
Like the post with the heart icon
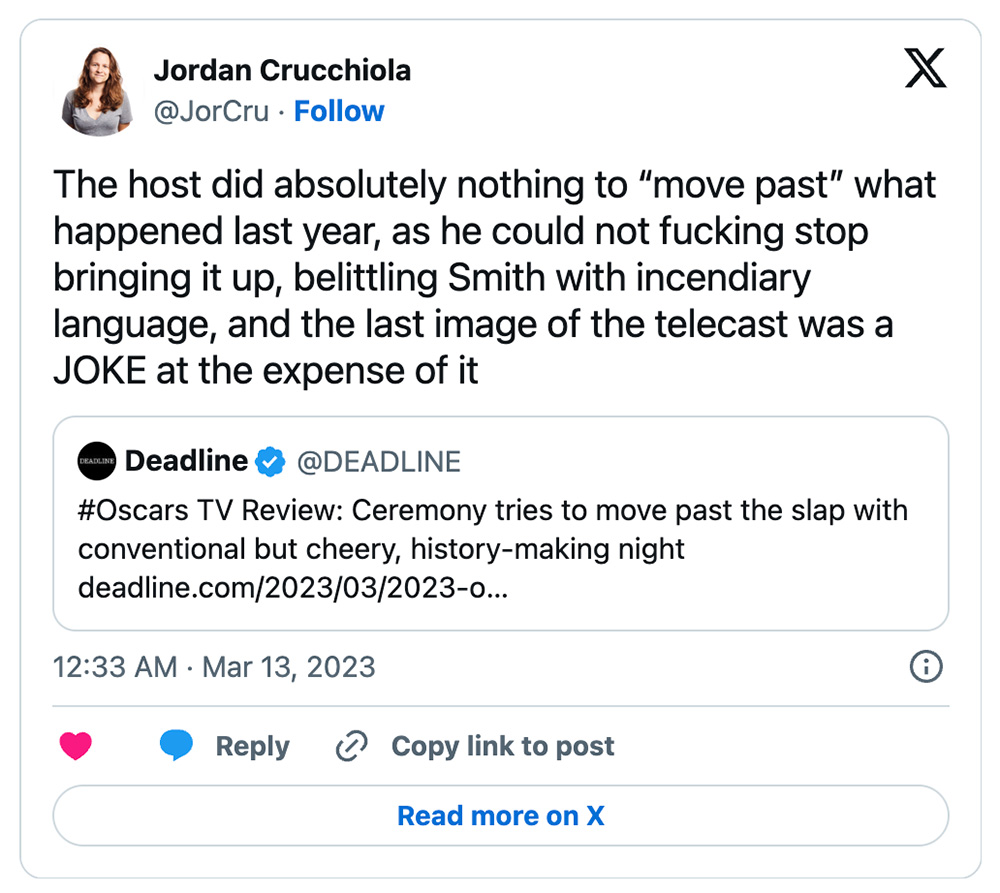(x=75, y=746)
